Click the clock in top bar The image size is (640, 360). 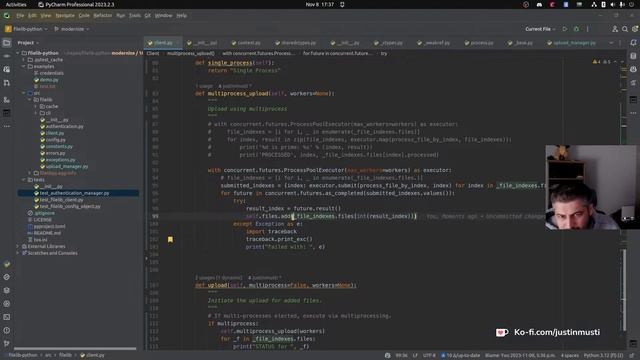tap(320, 4)
